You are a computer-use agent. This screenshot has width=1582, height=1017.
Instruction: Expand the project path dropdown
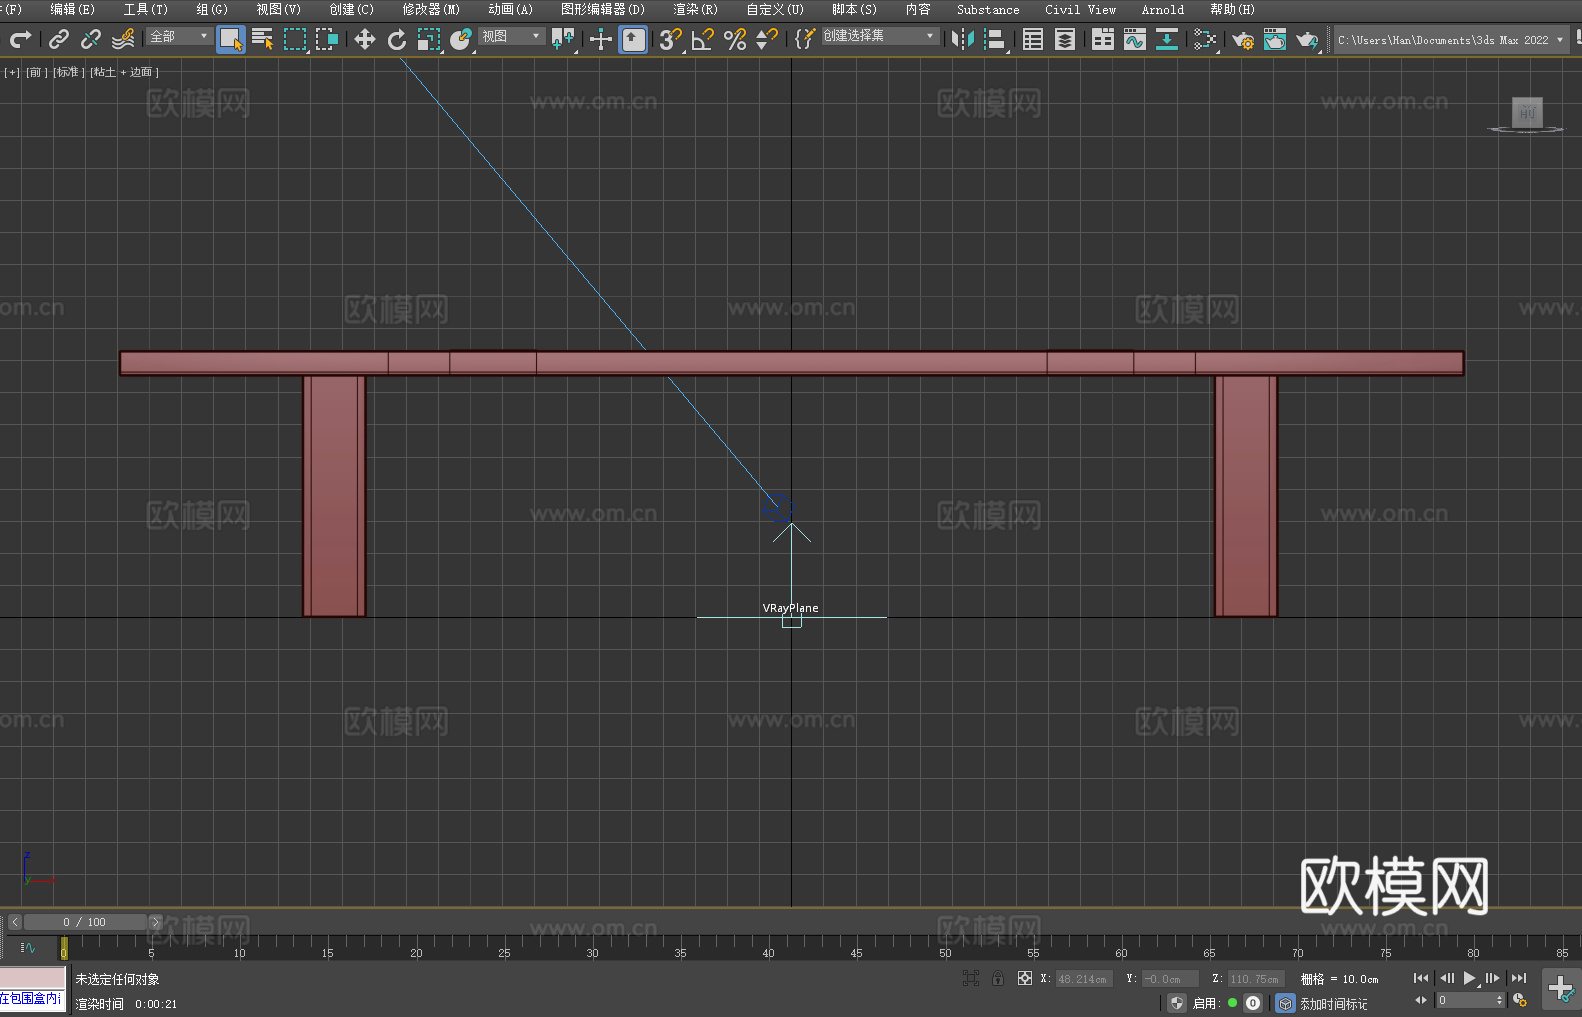1559,40
